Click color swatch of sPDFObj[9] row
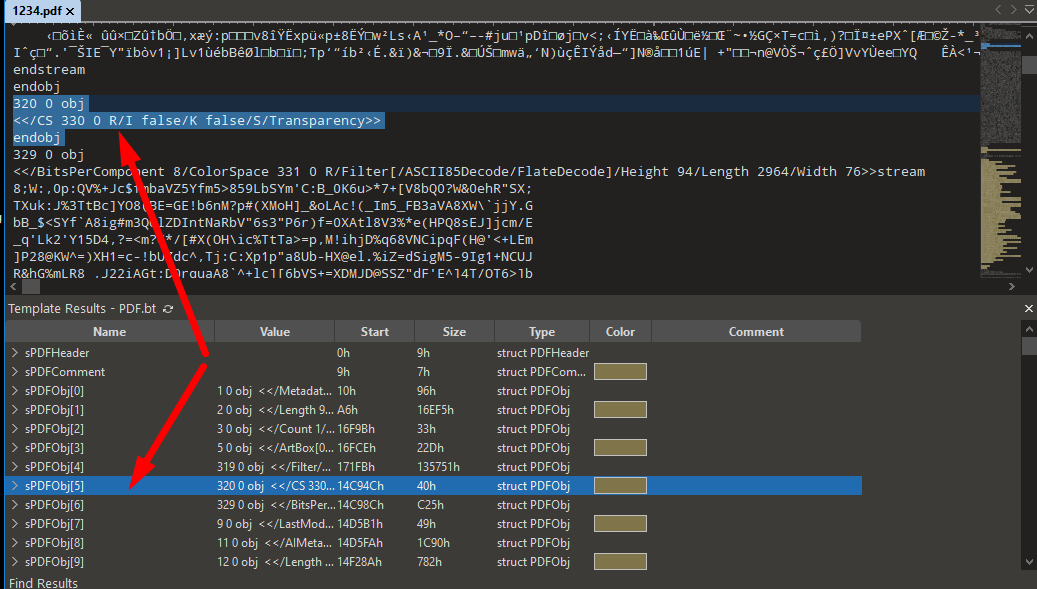This screenshot has height=589, width=1037. tap(620, 562)
